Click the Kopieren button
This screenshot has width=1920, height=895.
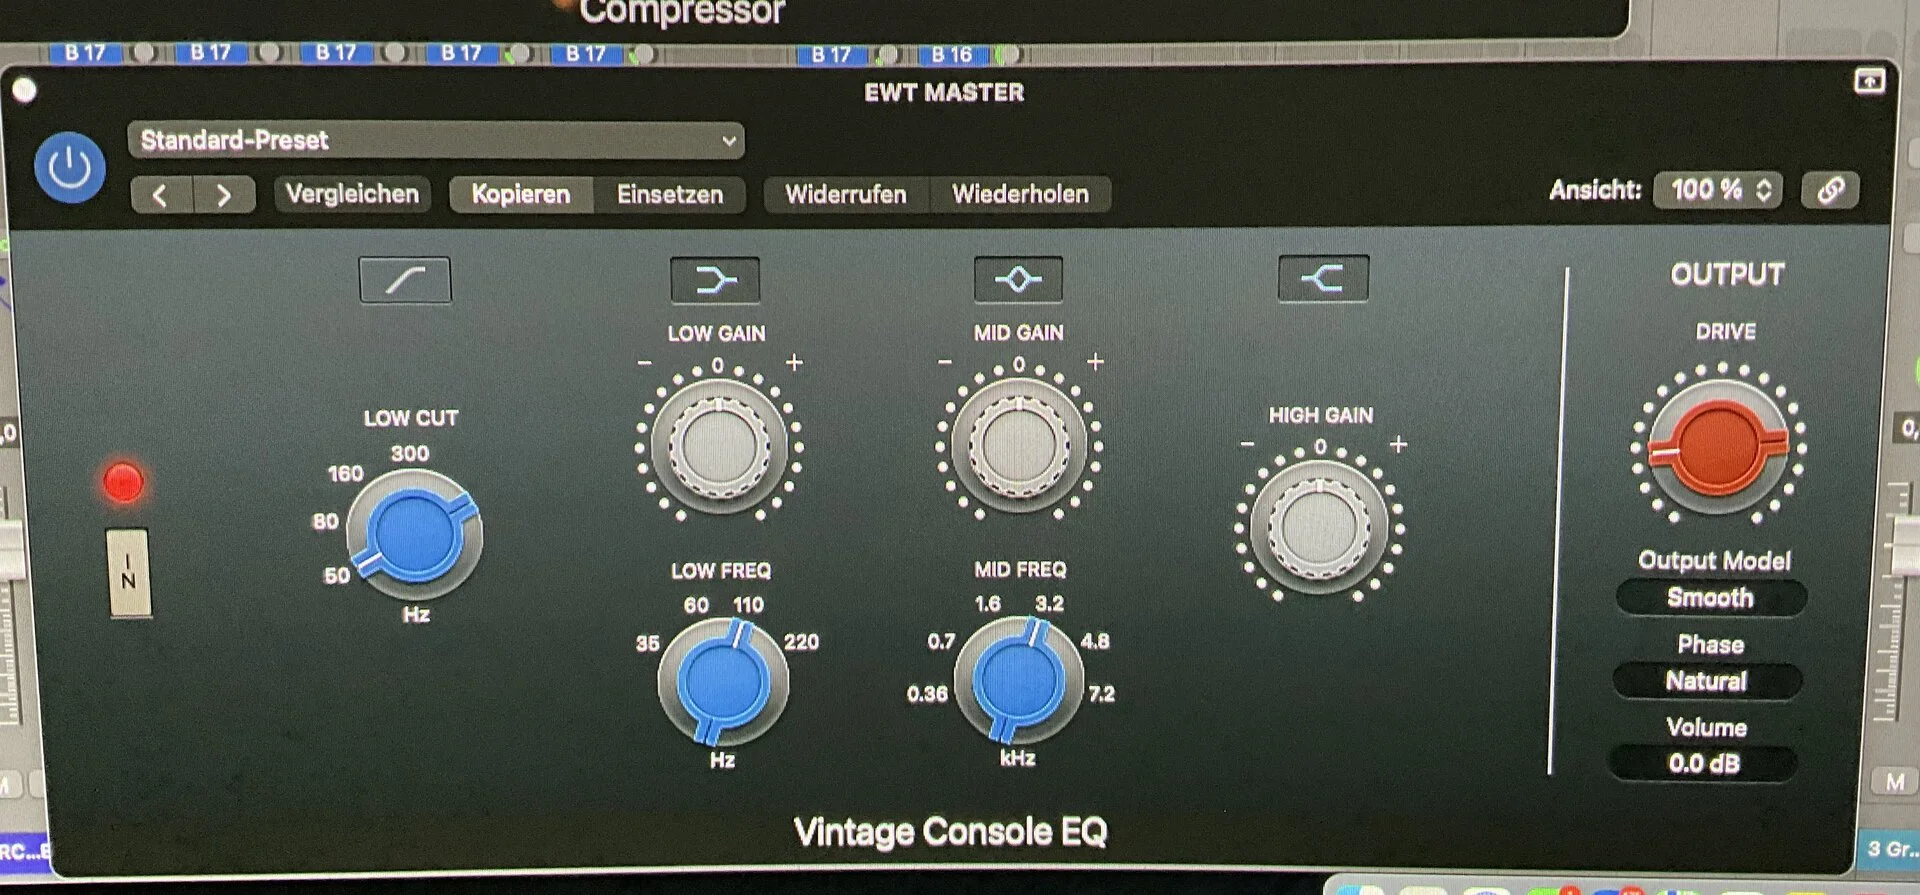(521, 194)
